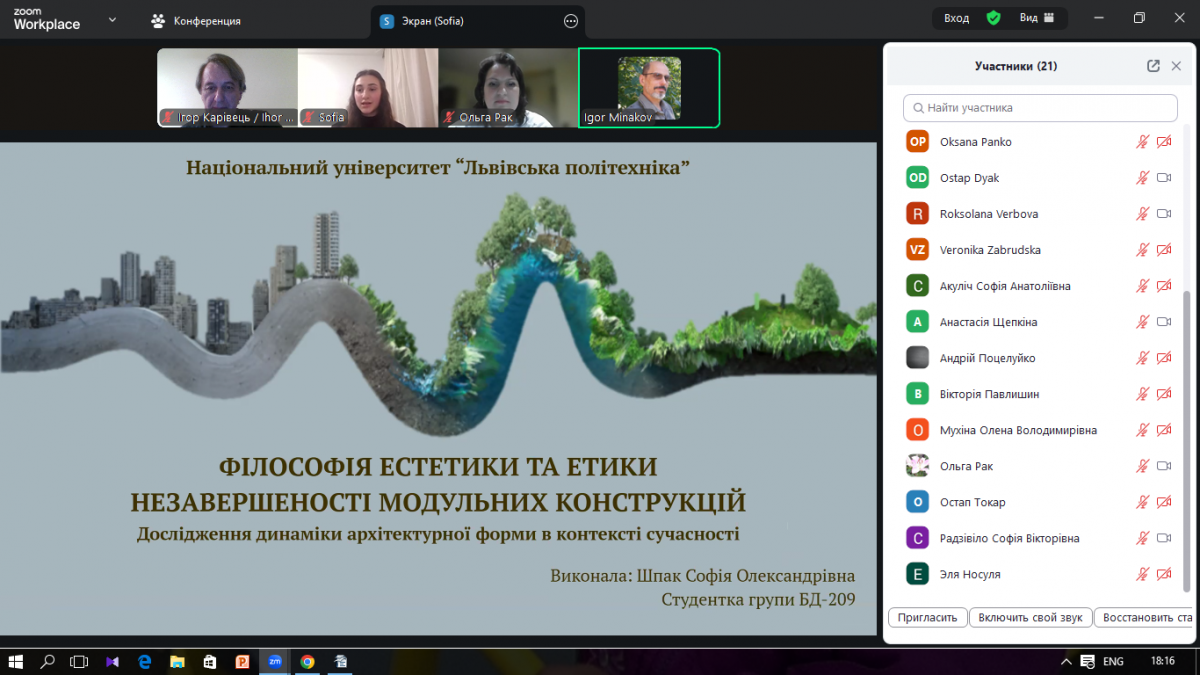Open PowerPoint from the taskbar
This screenshot has width=1200, height=675.
point(242,661)
